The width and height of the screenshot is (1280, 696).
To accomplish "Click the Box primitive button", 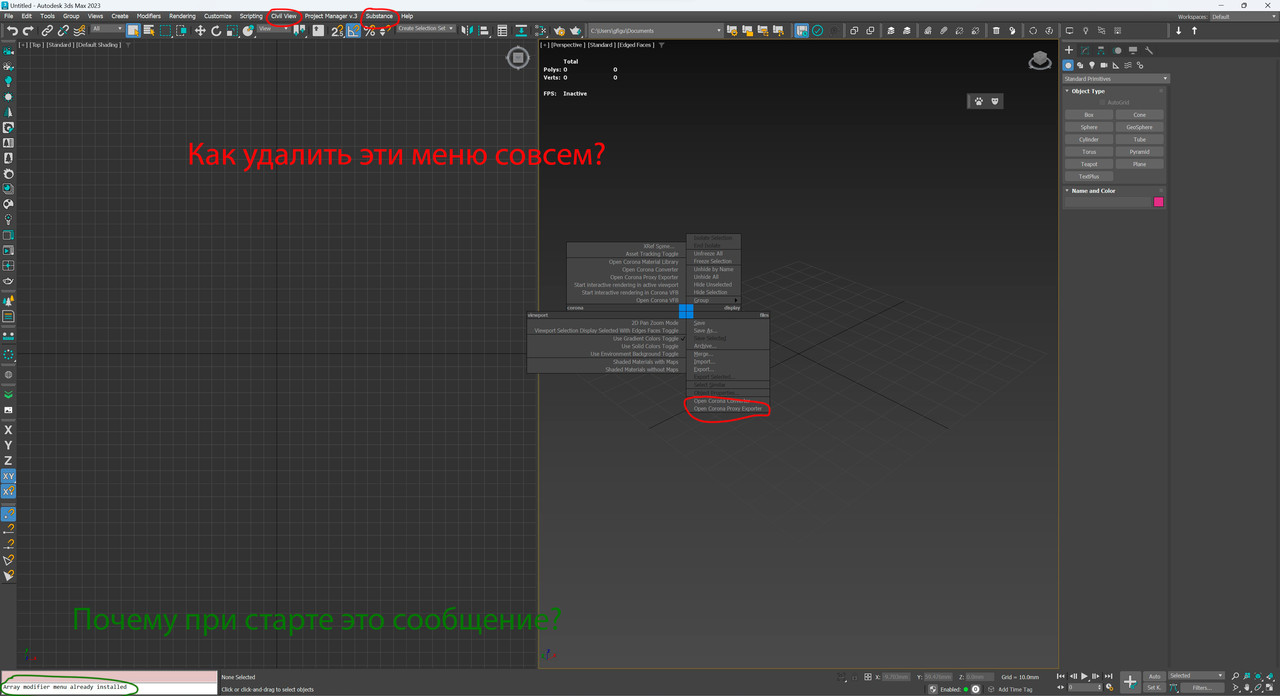I will (x=1089, y=115).
